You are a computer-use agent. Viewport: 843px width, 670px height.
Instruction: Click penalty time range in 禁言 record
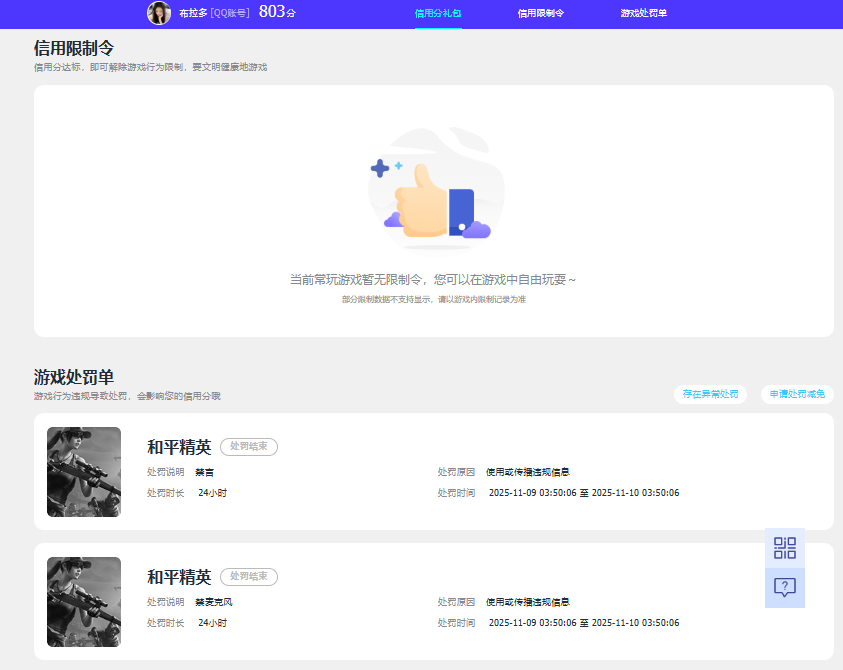[x=584, y=493]
